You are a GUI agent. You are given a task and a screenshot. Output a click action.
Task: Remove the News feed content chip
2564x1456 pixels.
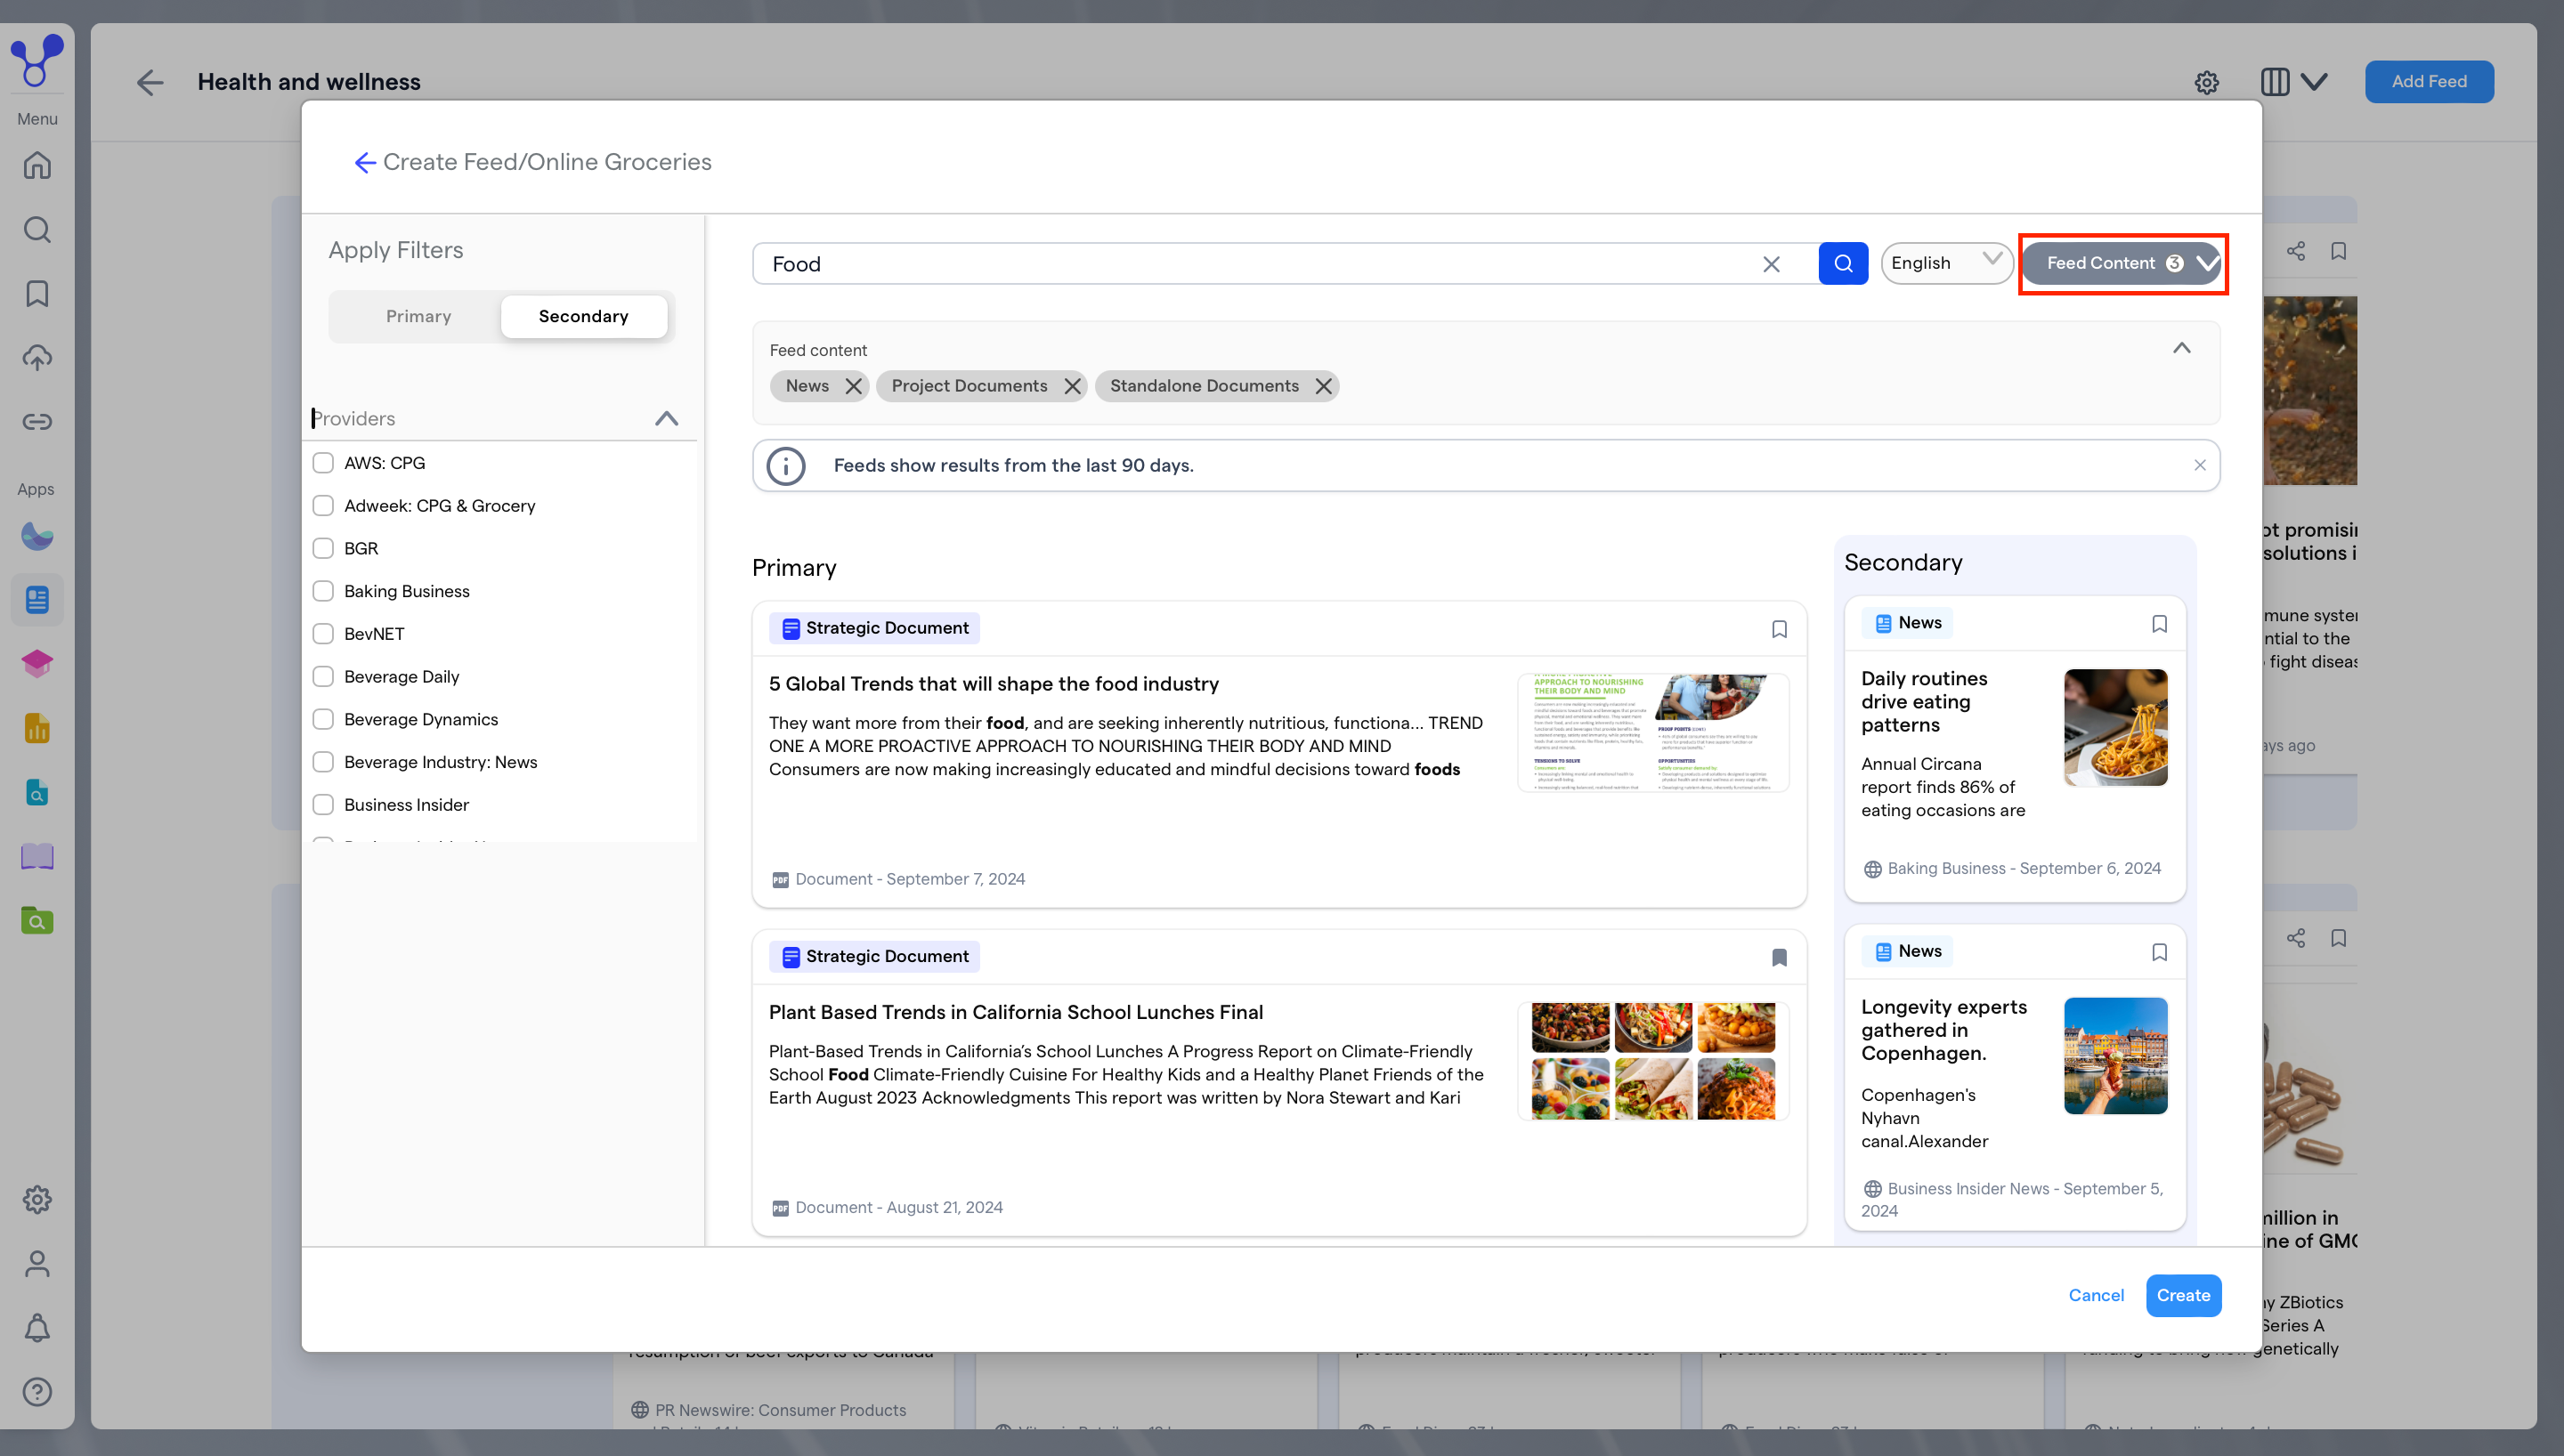(853, 386)
